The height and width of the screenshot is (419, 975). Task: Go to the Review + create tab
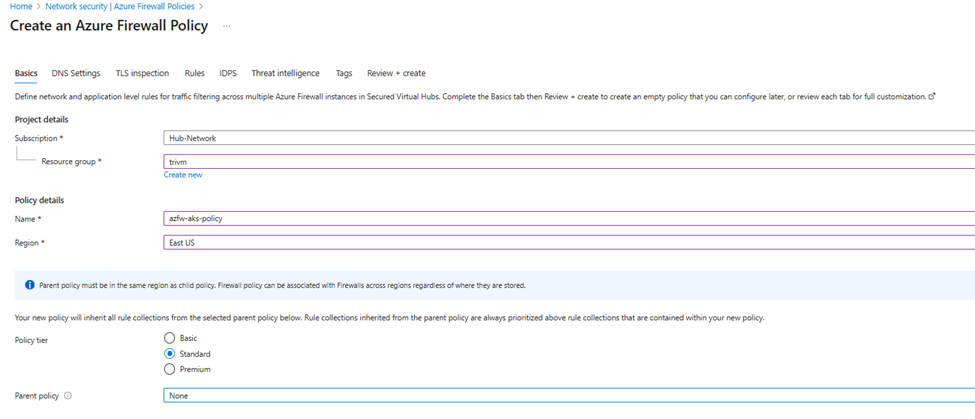pos(396,73)
